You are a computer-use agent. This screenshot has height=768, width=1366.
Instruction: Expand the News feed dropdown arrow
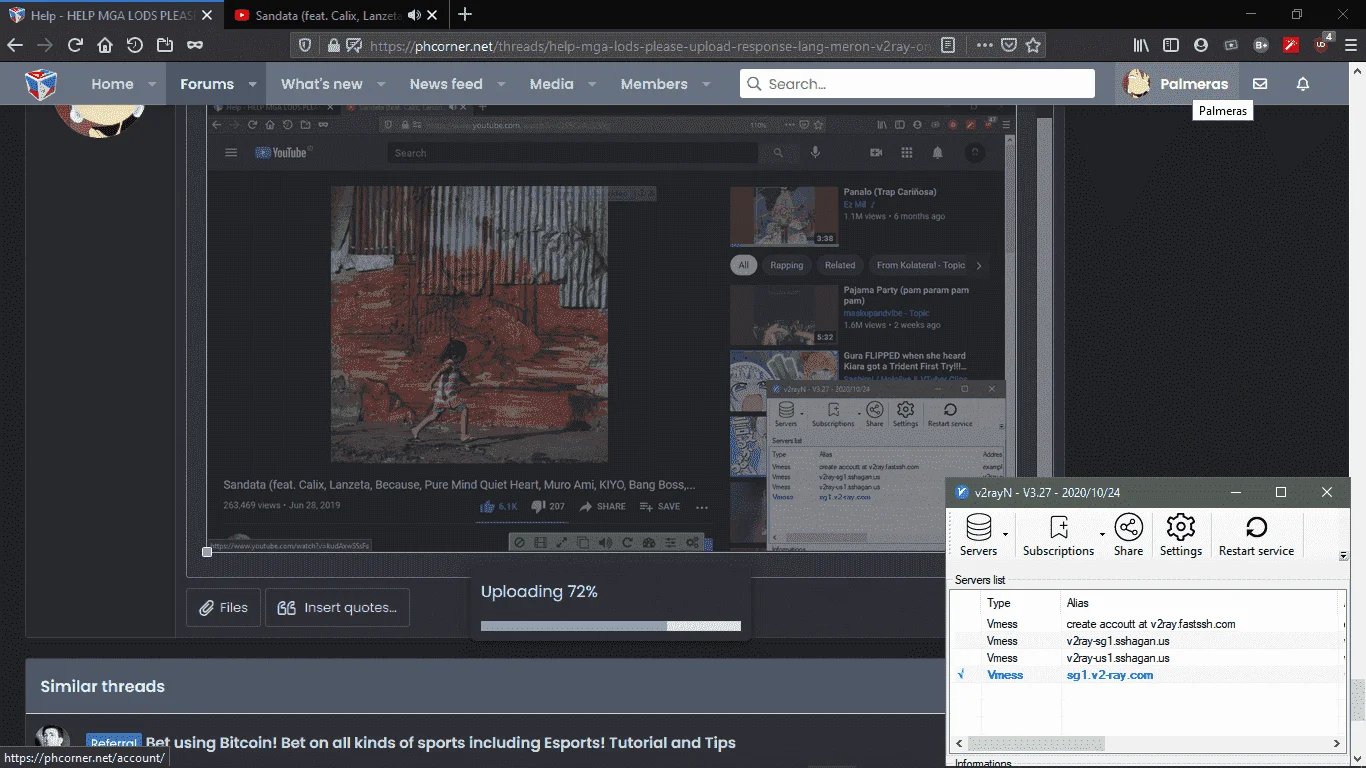tap(501, 85)
